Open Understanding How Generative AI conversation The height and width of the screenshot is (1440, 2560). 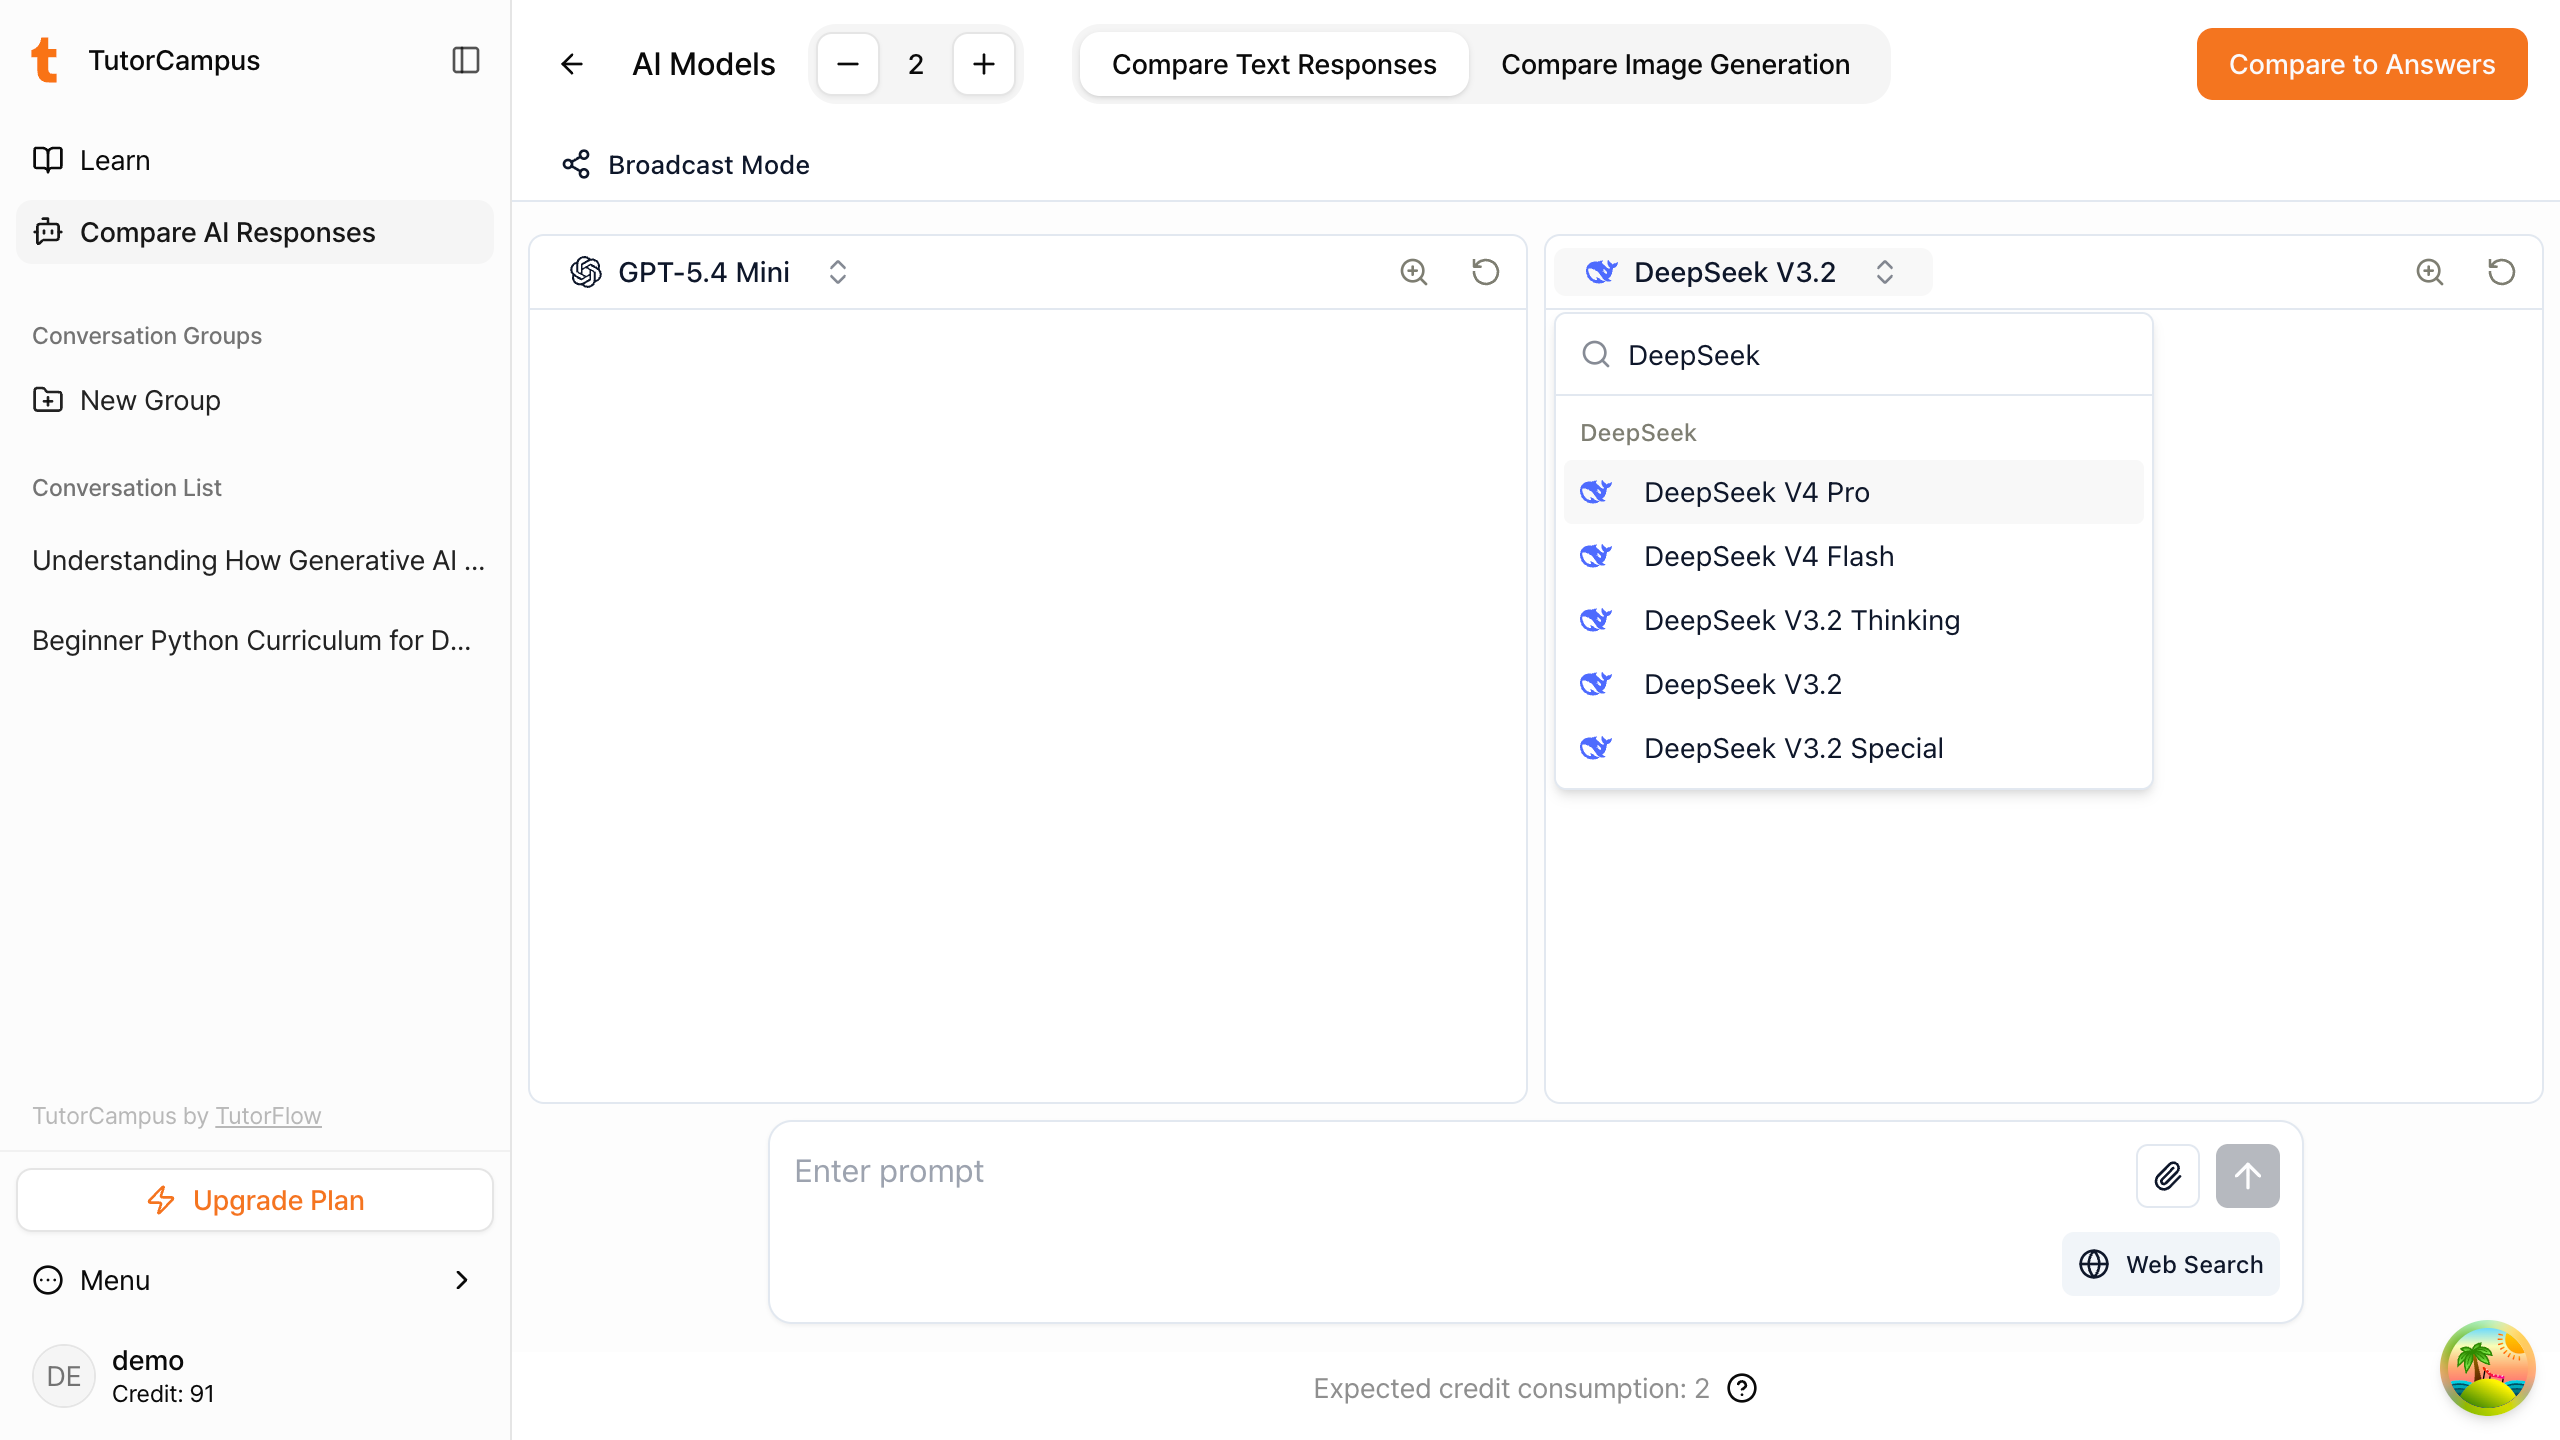click(258, 560)
